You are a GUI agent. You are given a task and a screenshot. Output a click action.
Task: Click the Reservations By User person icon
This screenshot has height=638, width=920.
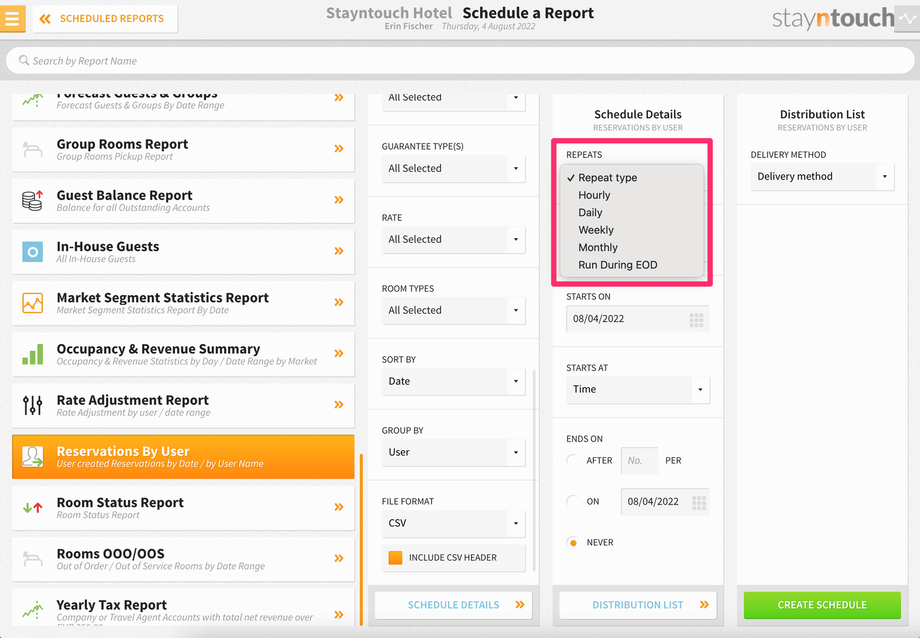32,456
